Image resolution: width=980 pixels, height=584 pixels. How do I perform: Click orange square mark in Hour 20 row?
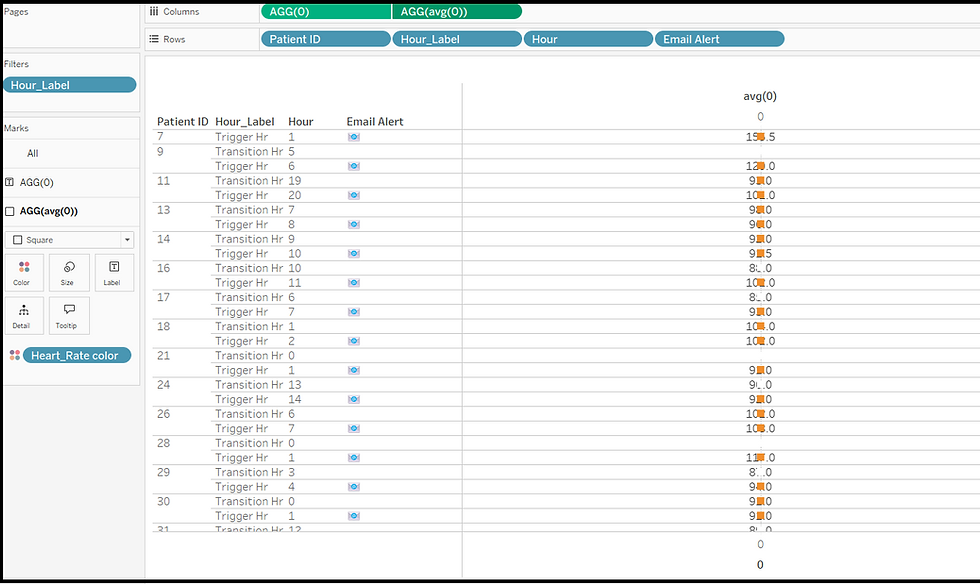tap(761, 195)
